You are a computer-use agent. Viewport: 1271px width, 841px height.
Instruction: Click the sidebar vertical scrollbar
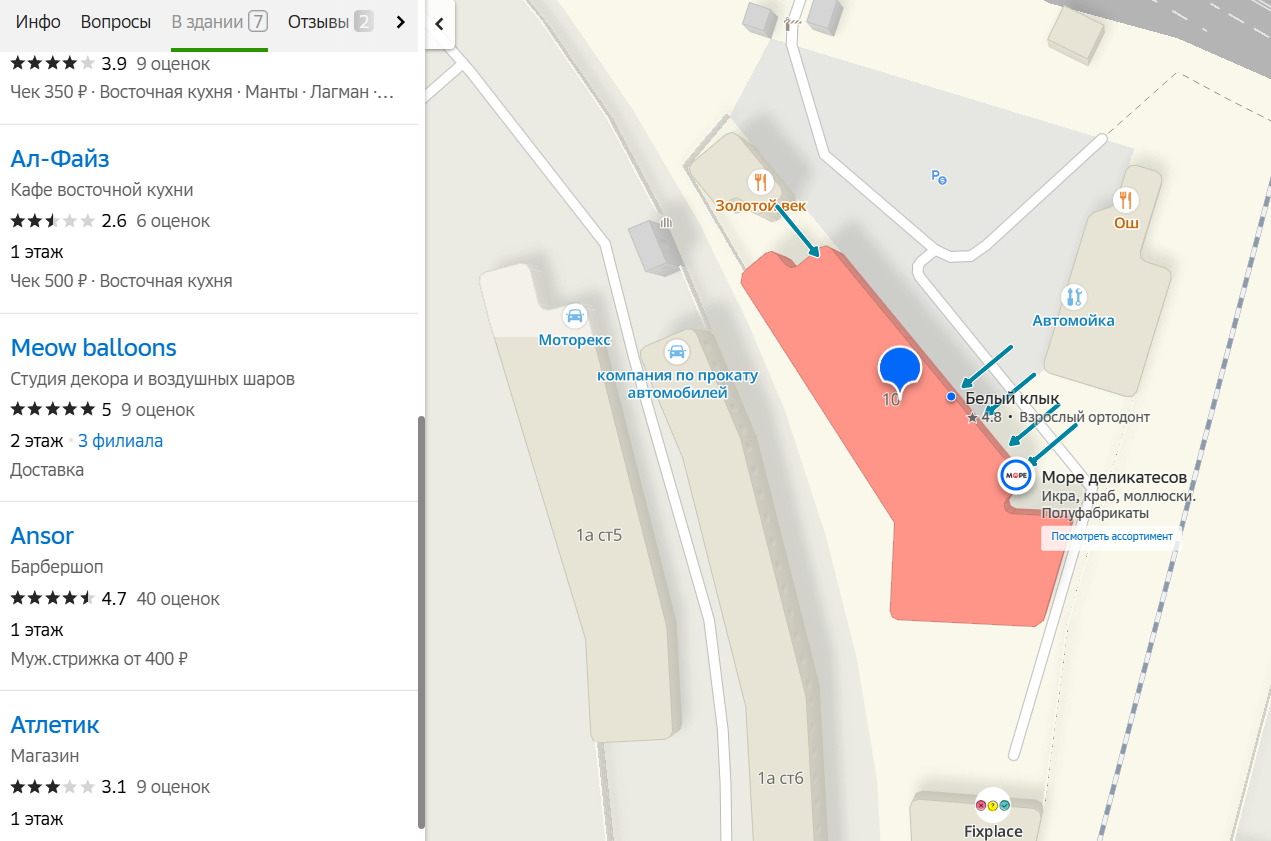pyautogui.click(x=421, y=620)
